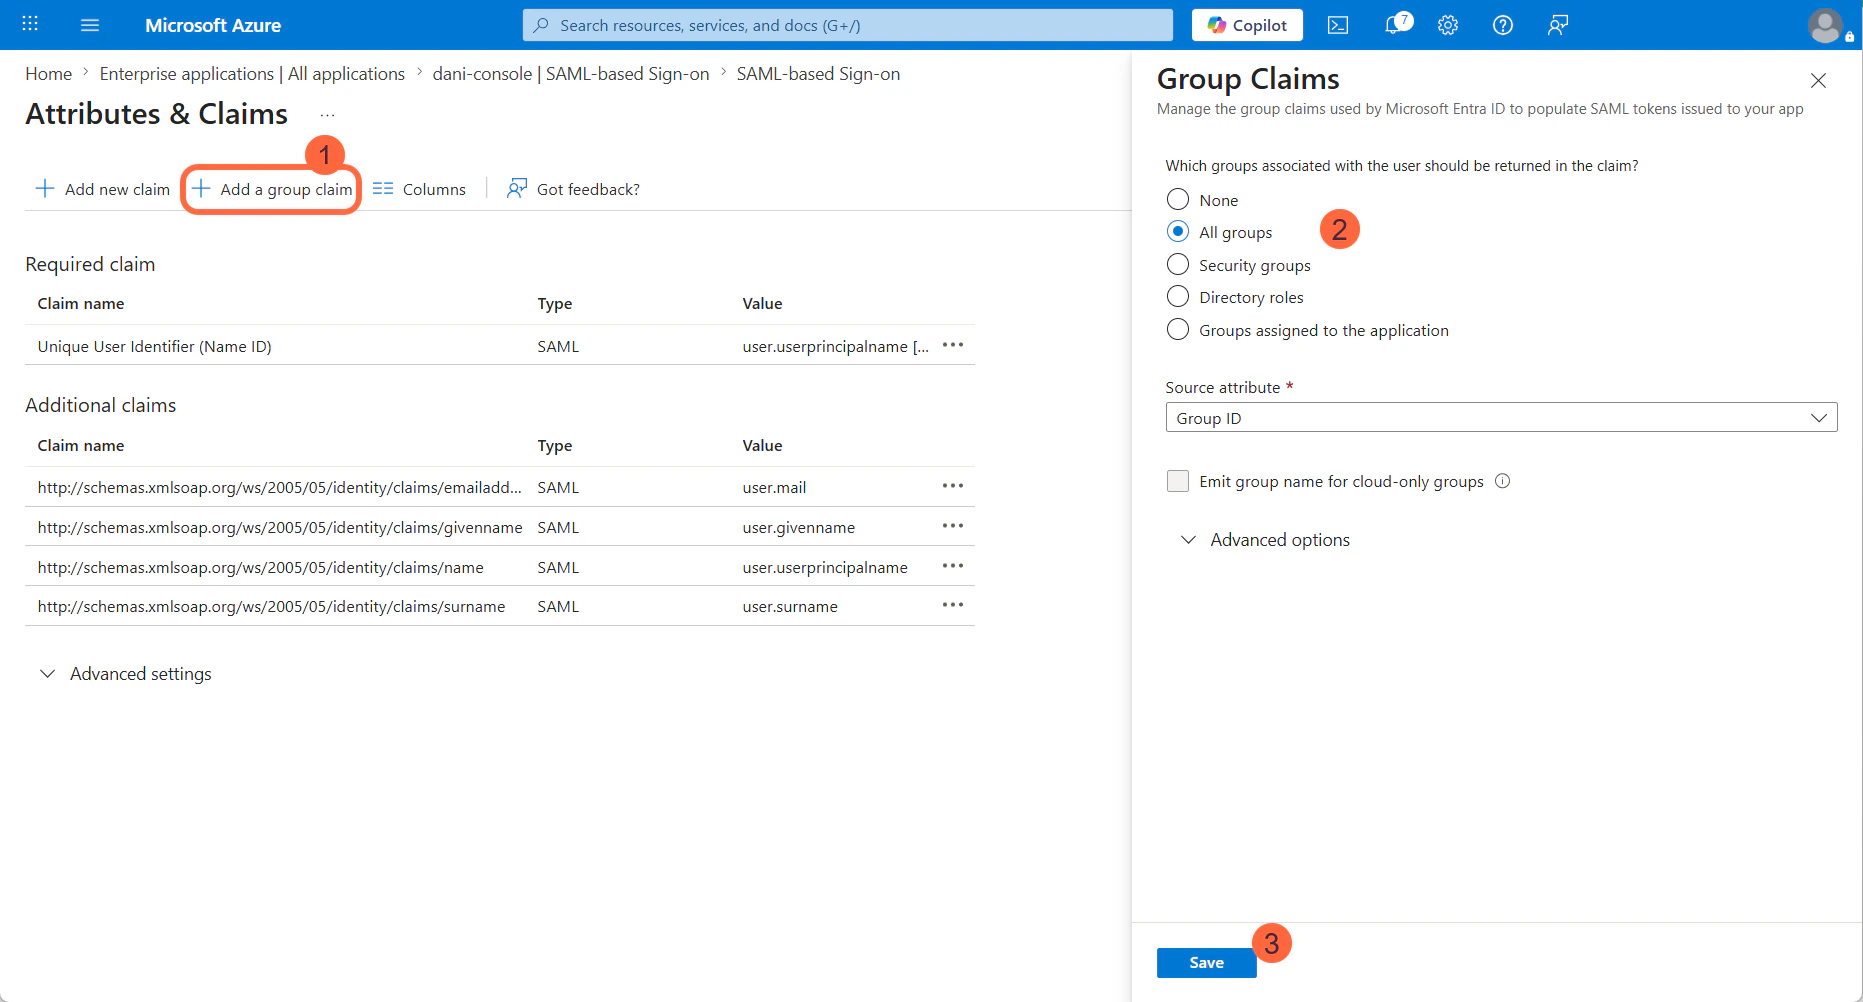Select the identity/claims/name claim
This screenshot has height=1002, width=1863.
261,567
